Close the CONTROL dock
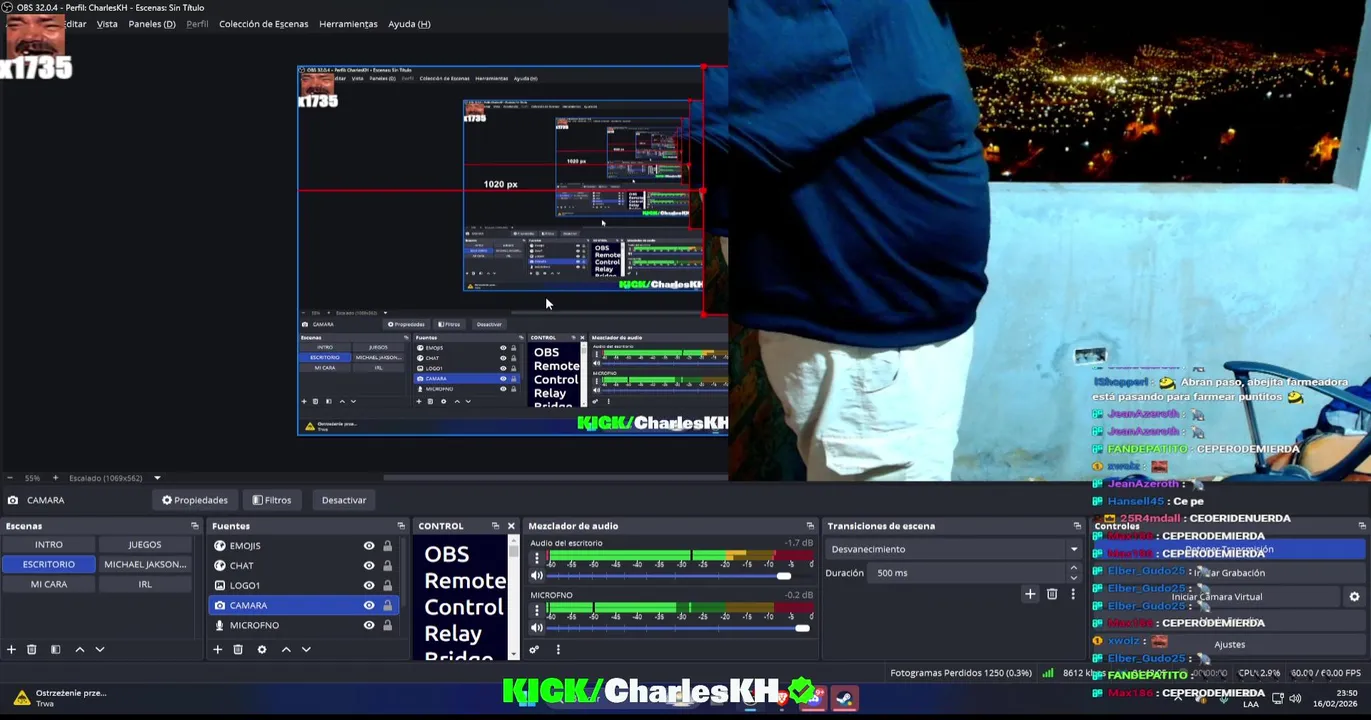The width and height of the screenshot is (1371, 720). point(511,526)
